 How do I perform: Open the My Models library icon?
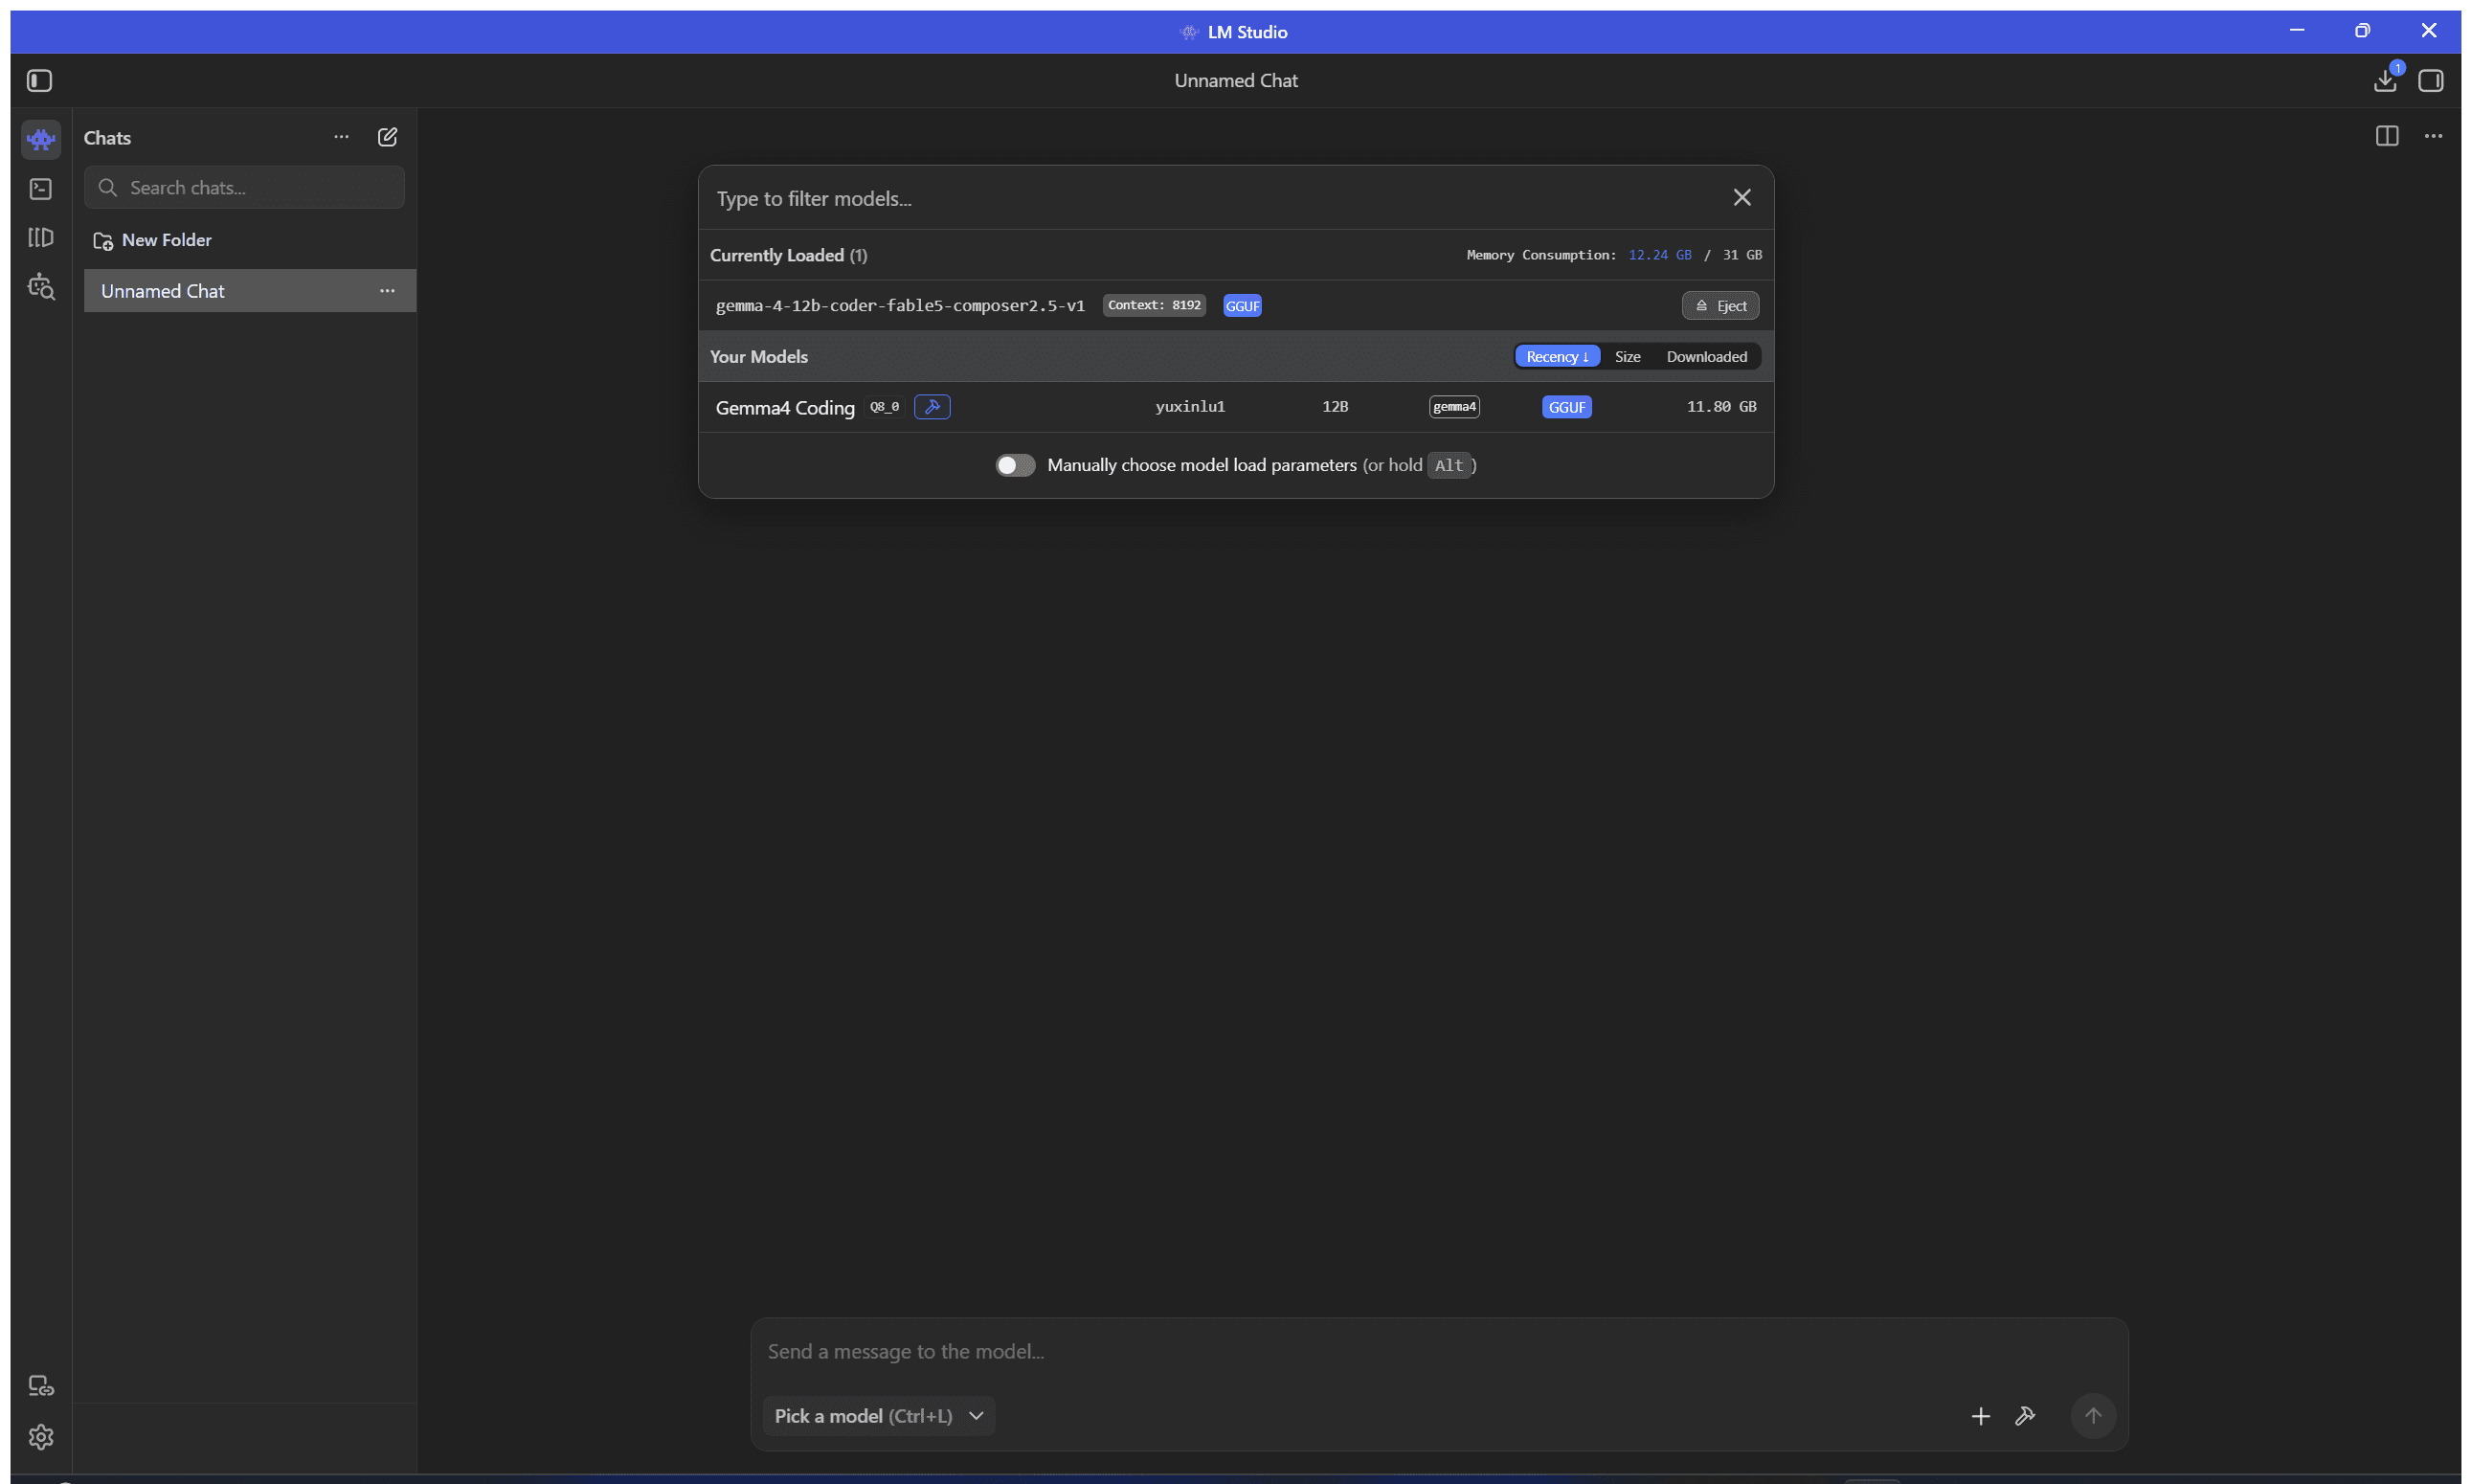pos(41,237)
